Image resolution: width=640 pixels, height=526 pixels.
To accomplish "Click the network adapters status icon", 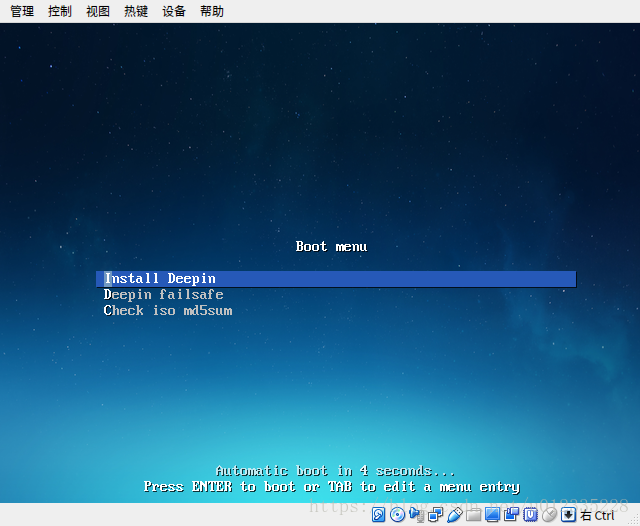I will point(435,515).
